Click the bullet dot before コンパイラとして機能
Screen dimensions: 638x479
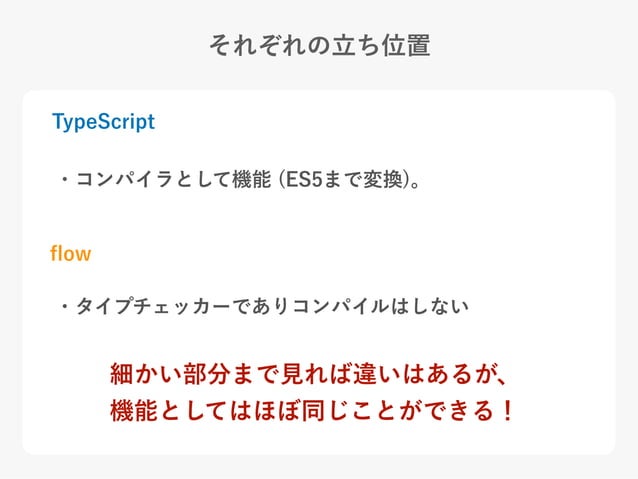[64, 179]
